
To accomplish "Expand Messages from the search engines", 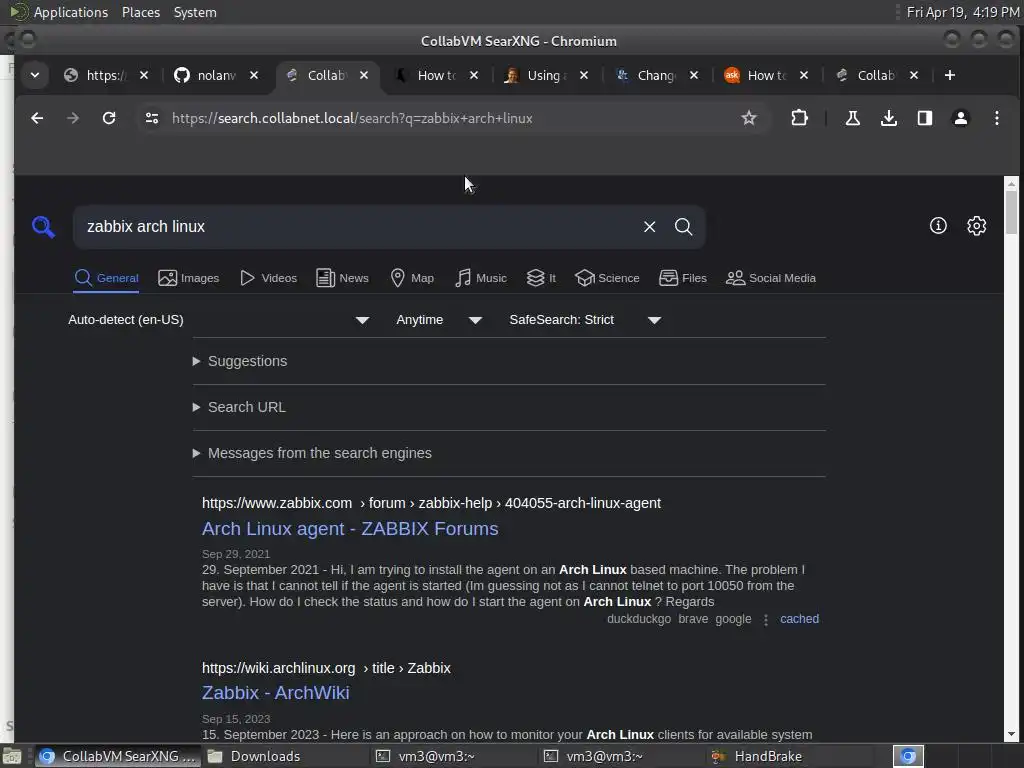I will (x=312, y=453).
